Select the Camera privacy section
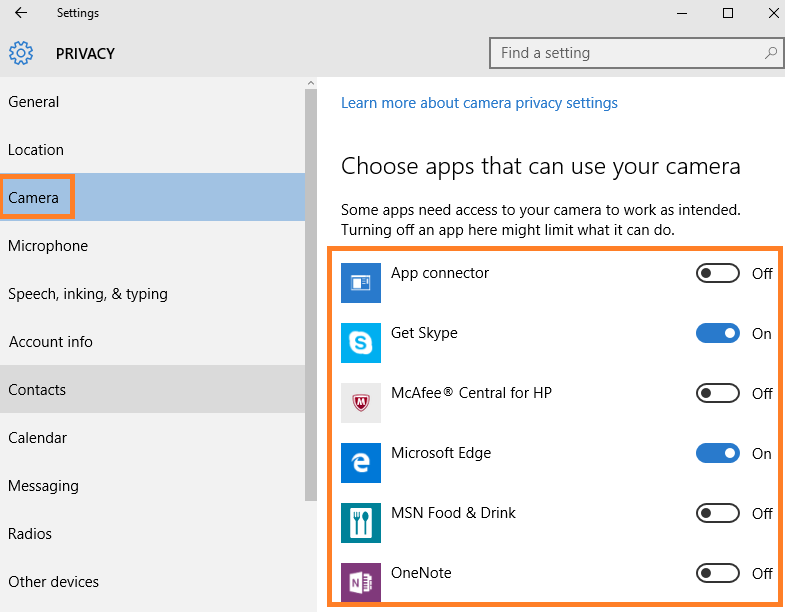This screenshot has height=612, width=785. tap(152, 197)
